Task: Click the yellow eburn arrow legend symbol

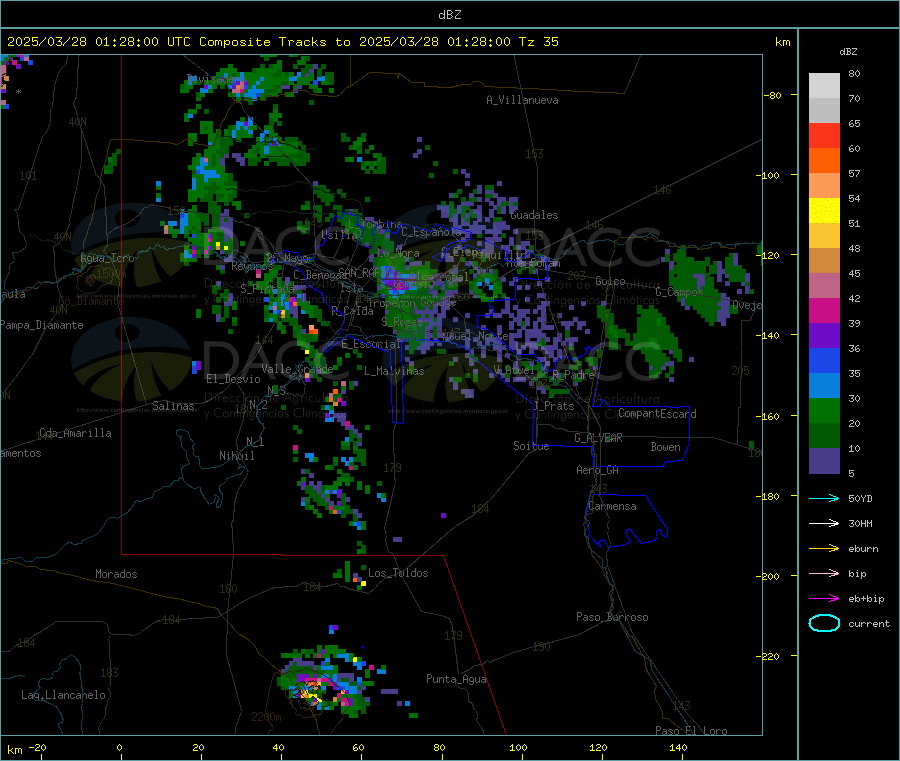Action: (x=824, y=549)
